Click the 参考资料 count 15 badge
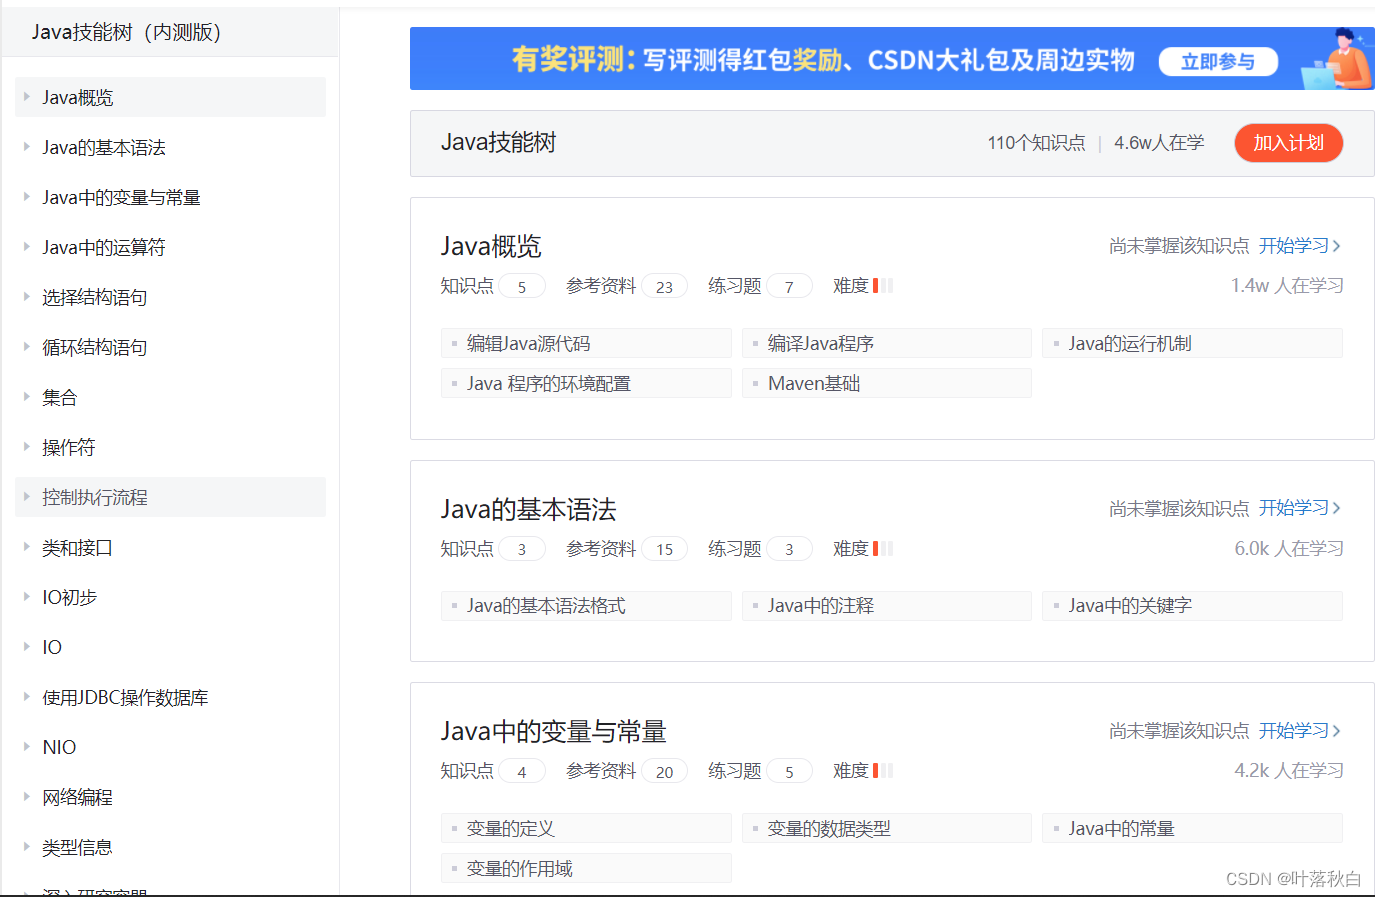 click(x=664, y=549)
